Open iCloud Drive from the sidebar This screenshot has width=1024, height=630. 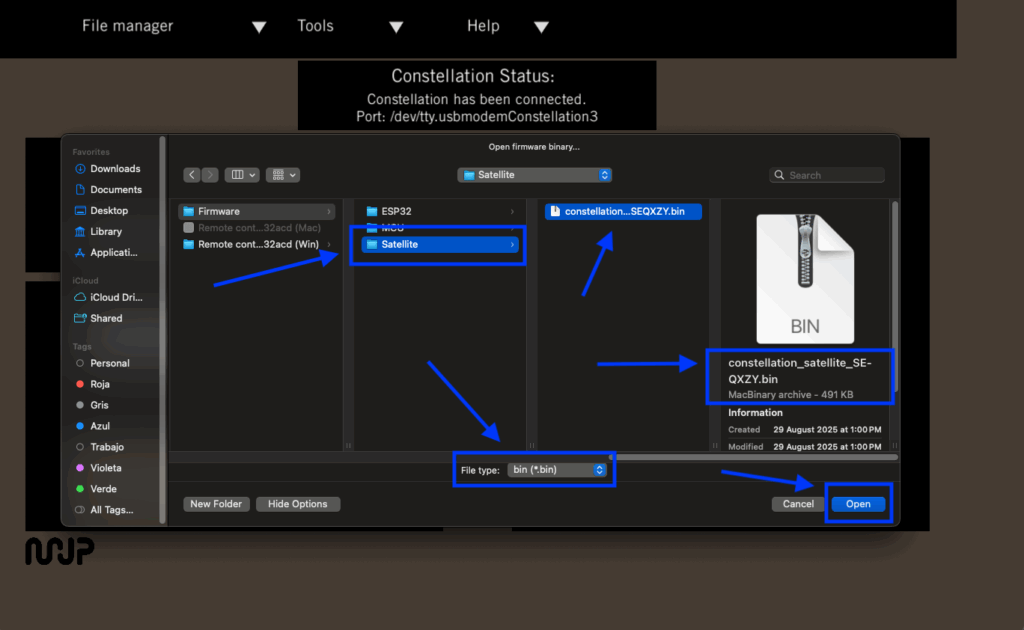pyautogui.click(x=116, y=297)
